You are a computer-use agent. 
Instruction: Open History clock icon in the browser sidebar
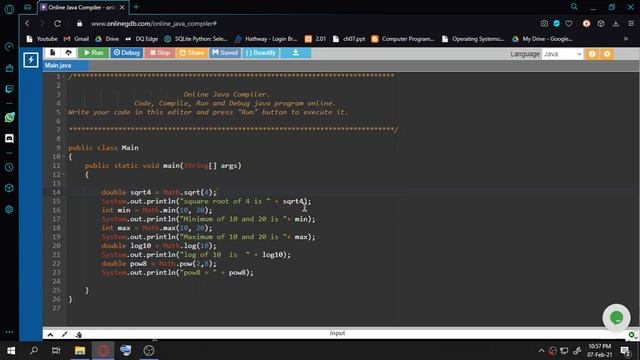(9, 167)
